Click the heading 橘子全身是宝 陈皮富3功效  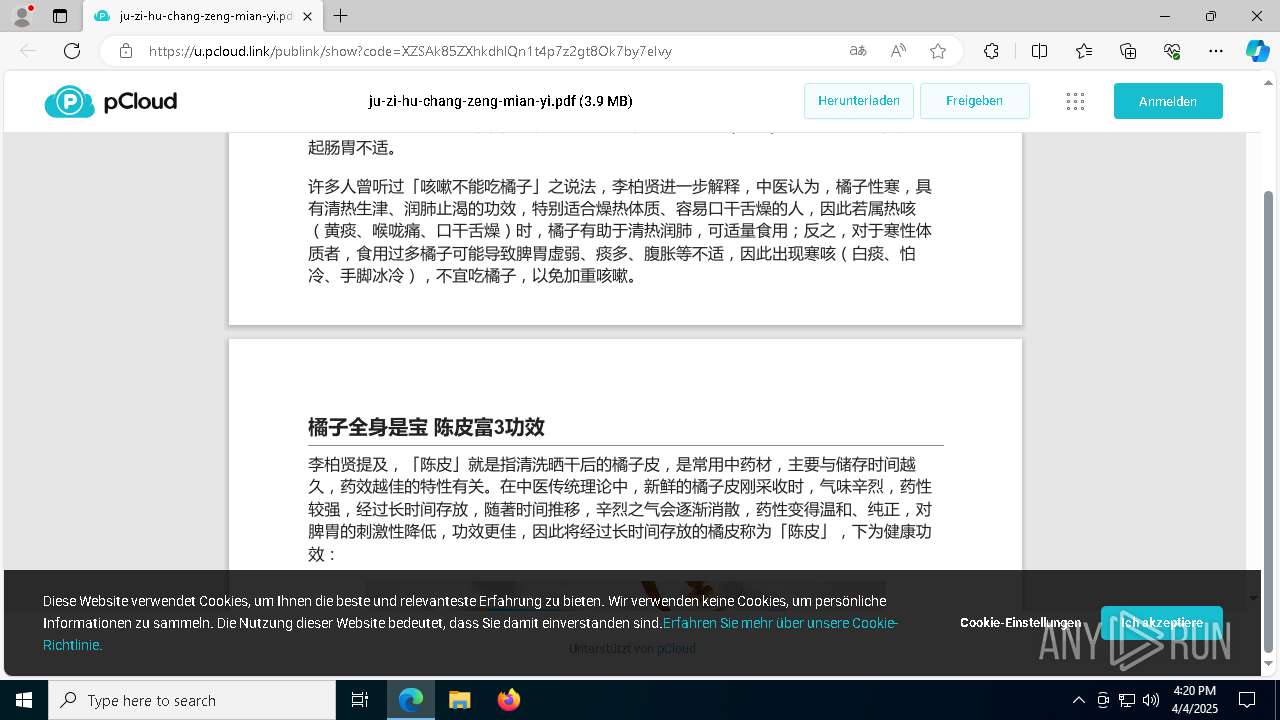[426, 427]
